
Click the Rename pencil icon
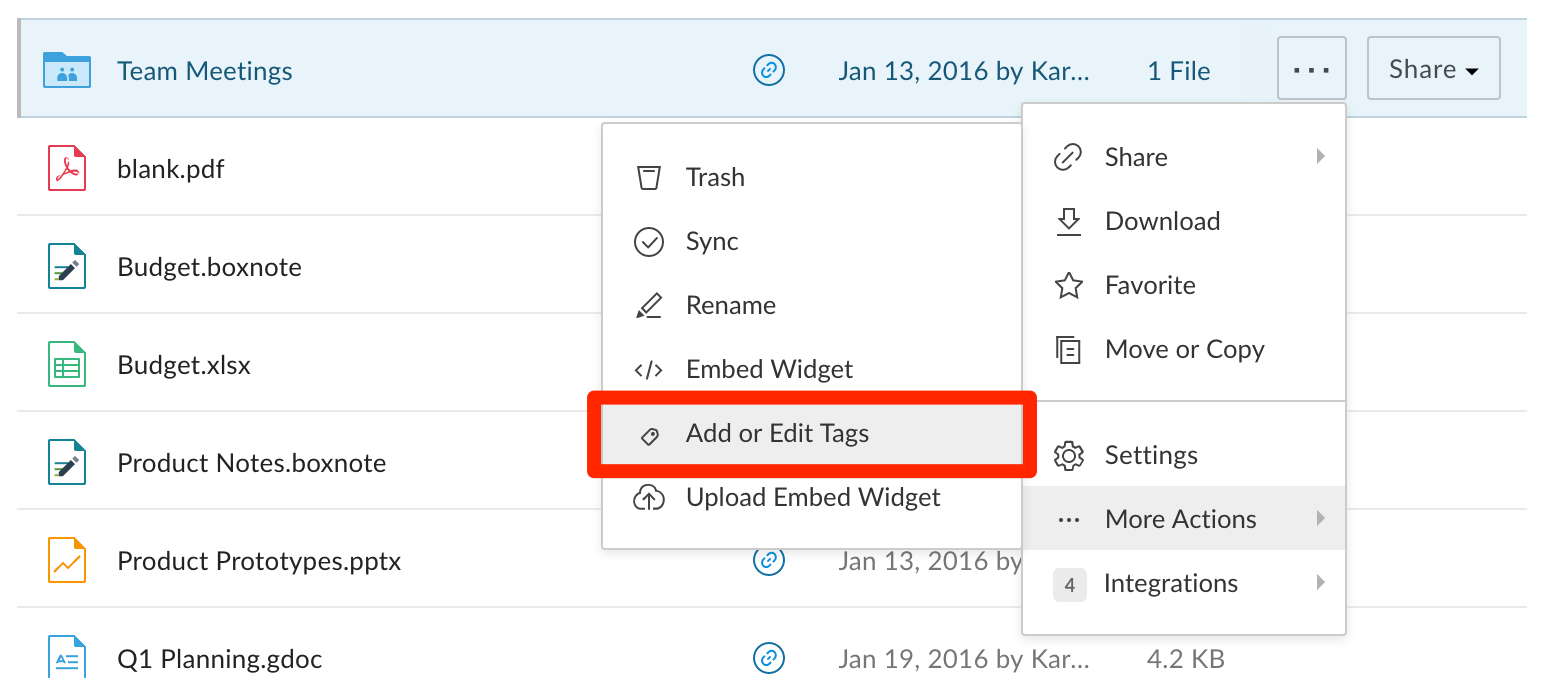(649, 306)
